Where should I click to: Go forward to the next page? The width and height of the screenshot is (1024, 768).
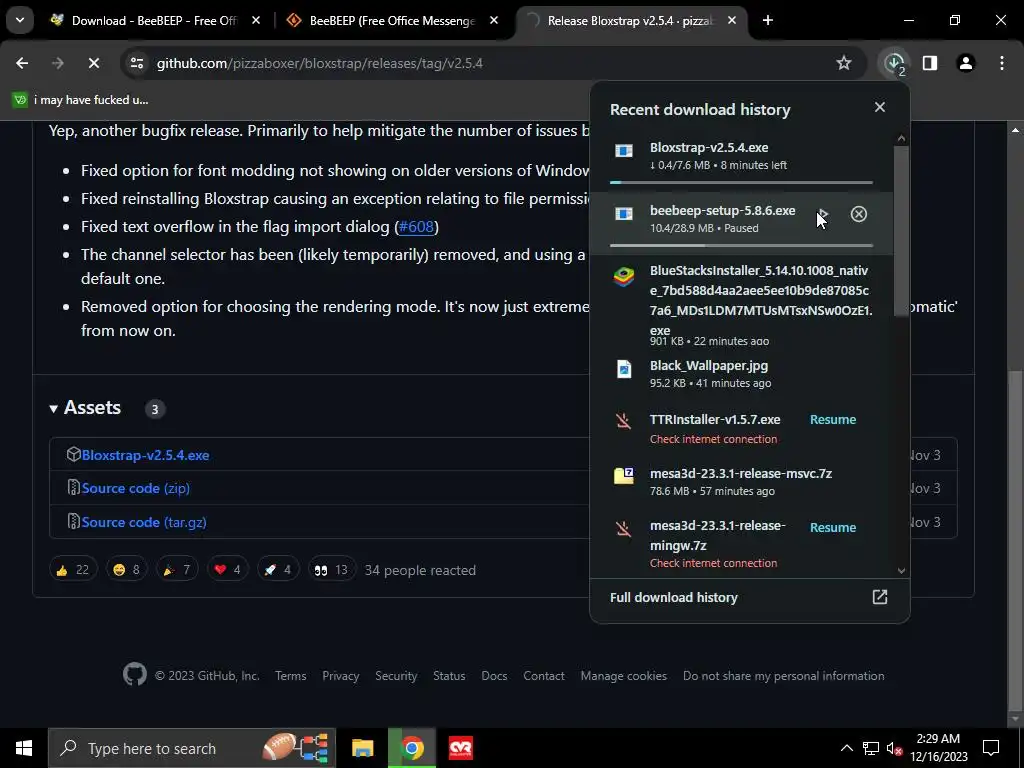tap(57, 63)
